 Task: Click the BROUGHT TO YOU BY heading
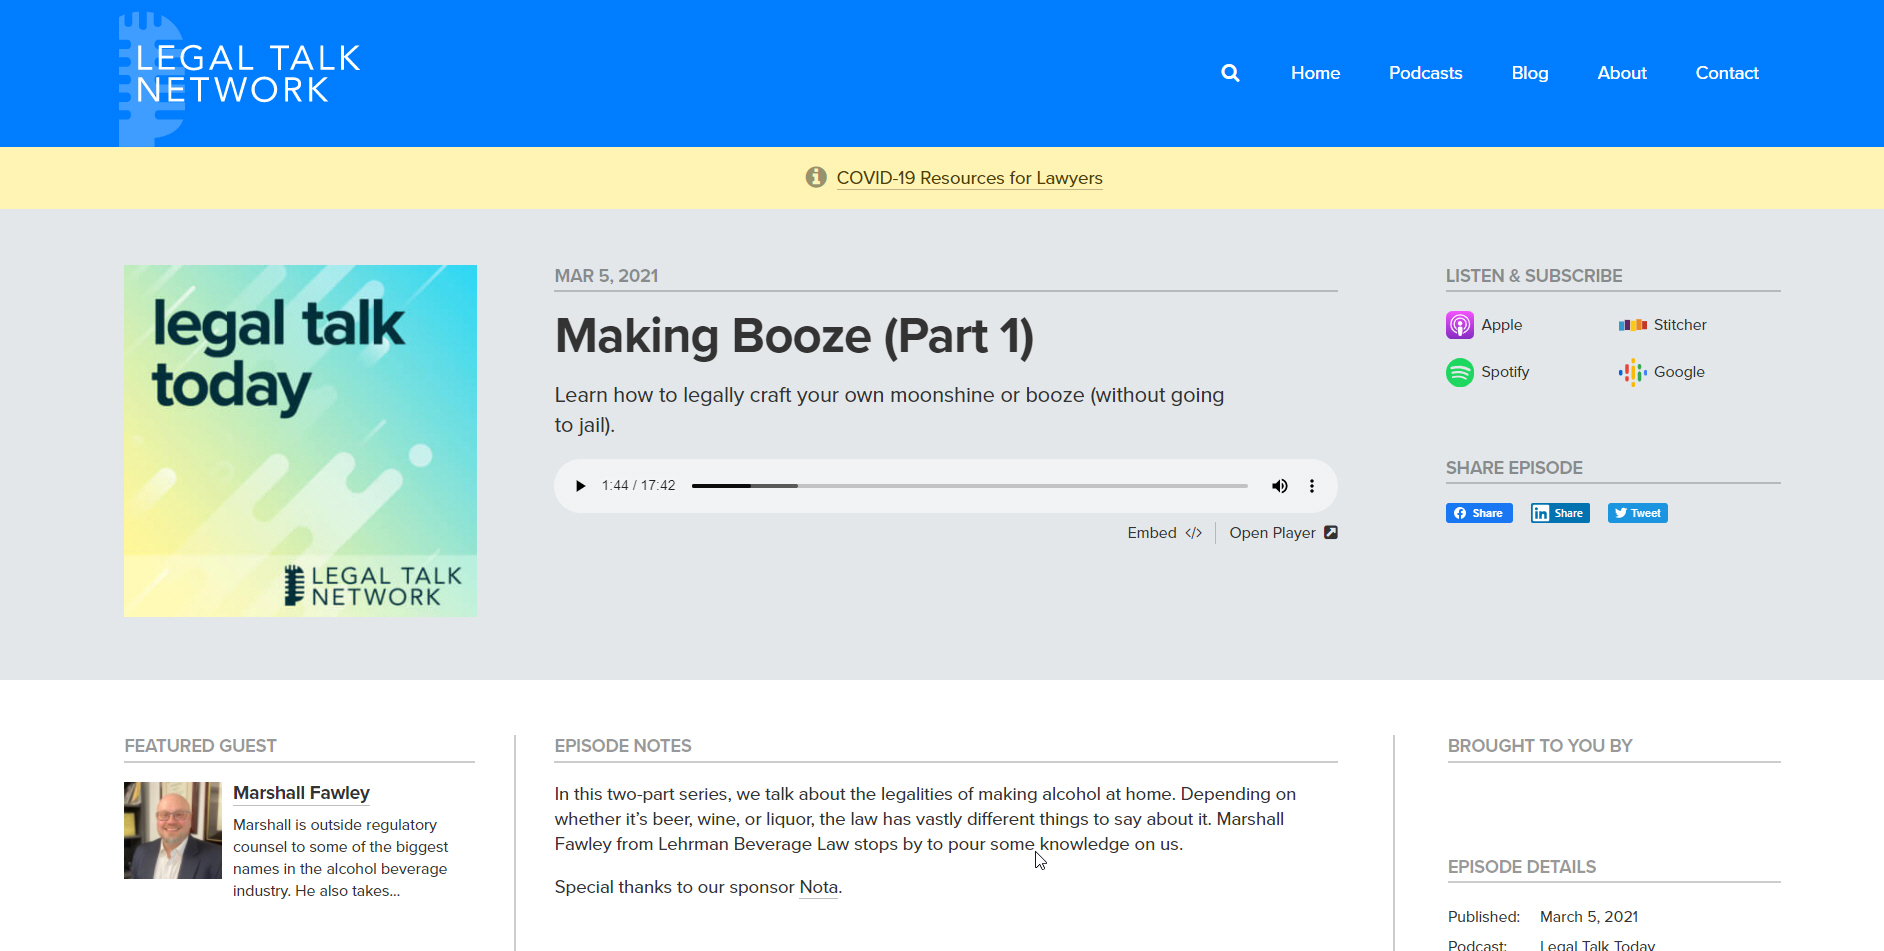[x=1540, y=746]
